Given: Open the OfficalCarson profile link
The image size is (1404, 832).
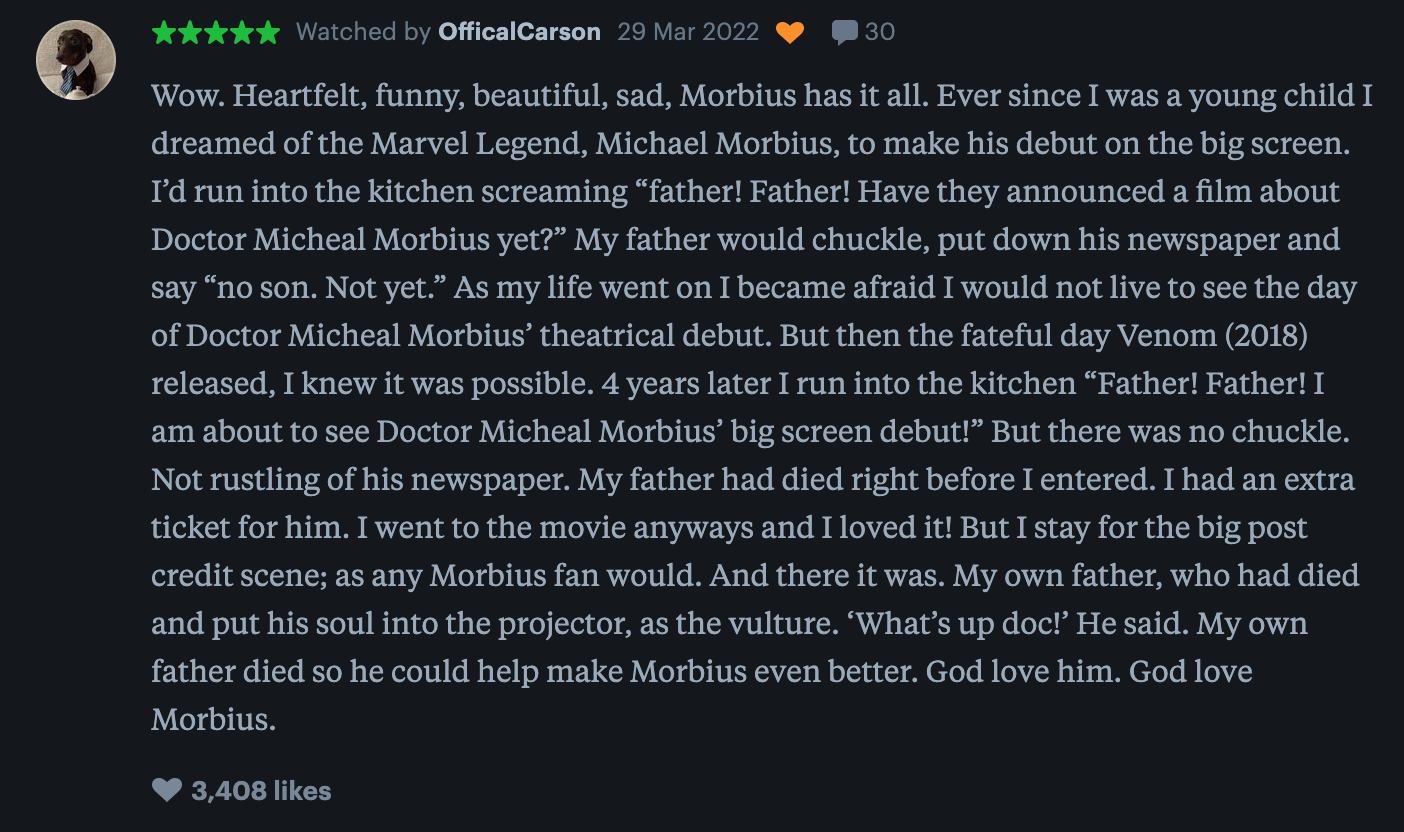Looking at the screenshot, I should pyautogui.click(x=519, y=32).
